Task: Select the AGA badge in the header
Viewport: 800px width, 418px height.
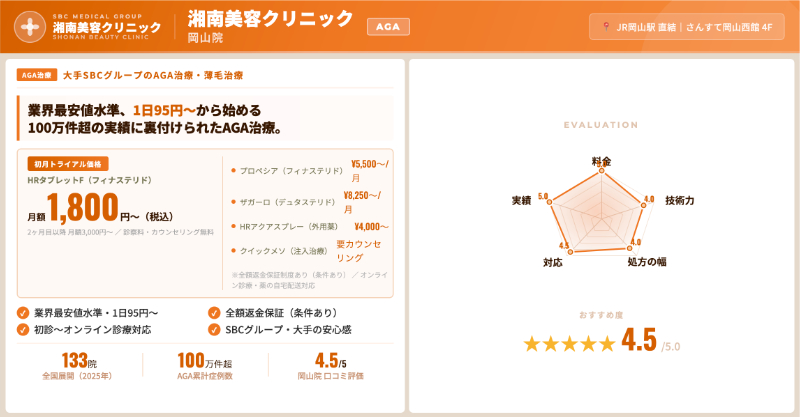Action: pos(388,27)
